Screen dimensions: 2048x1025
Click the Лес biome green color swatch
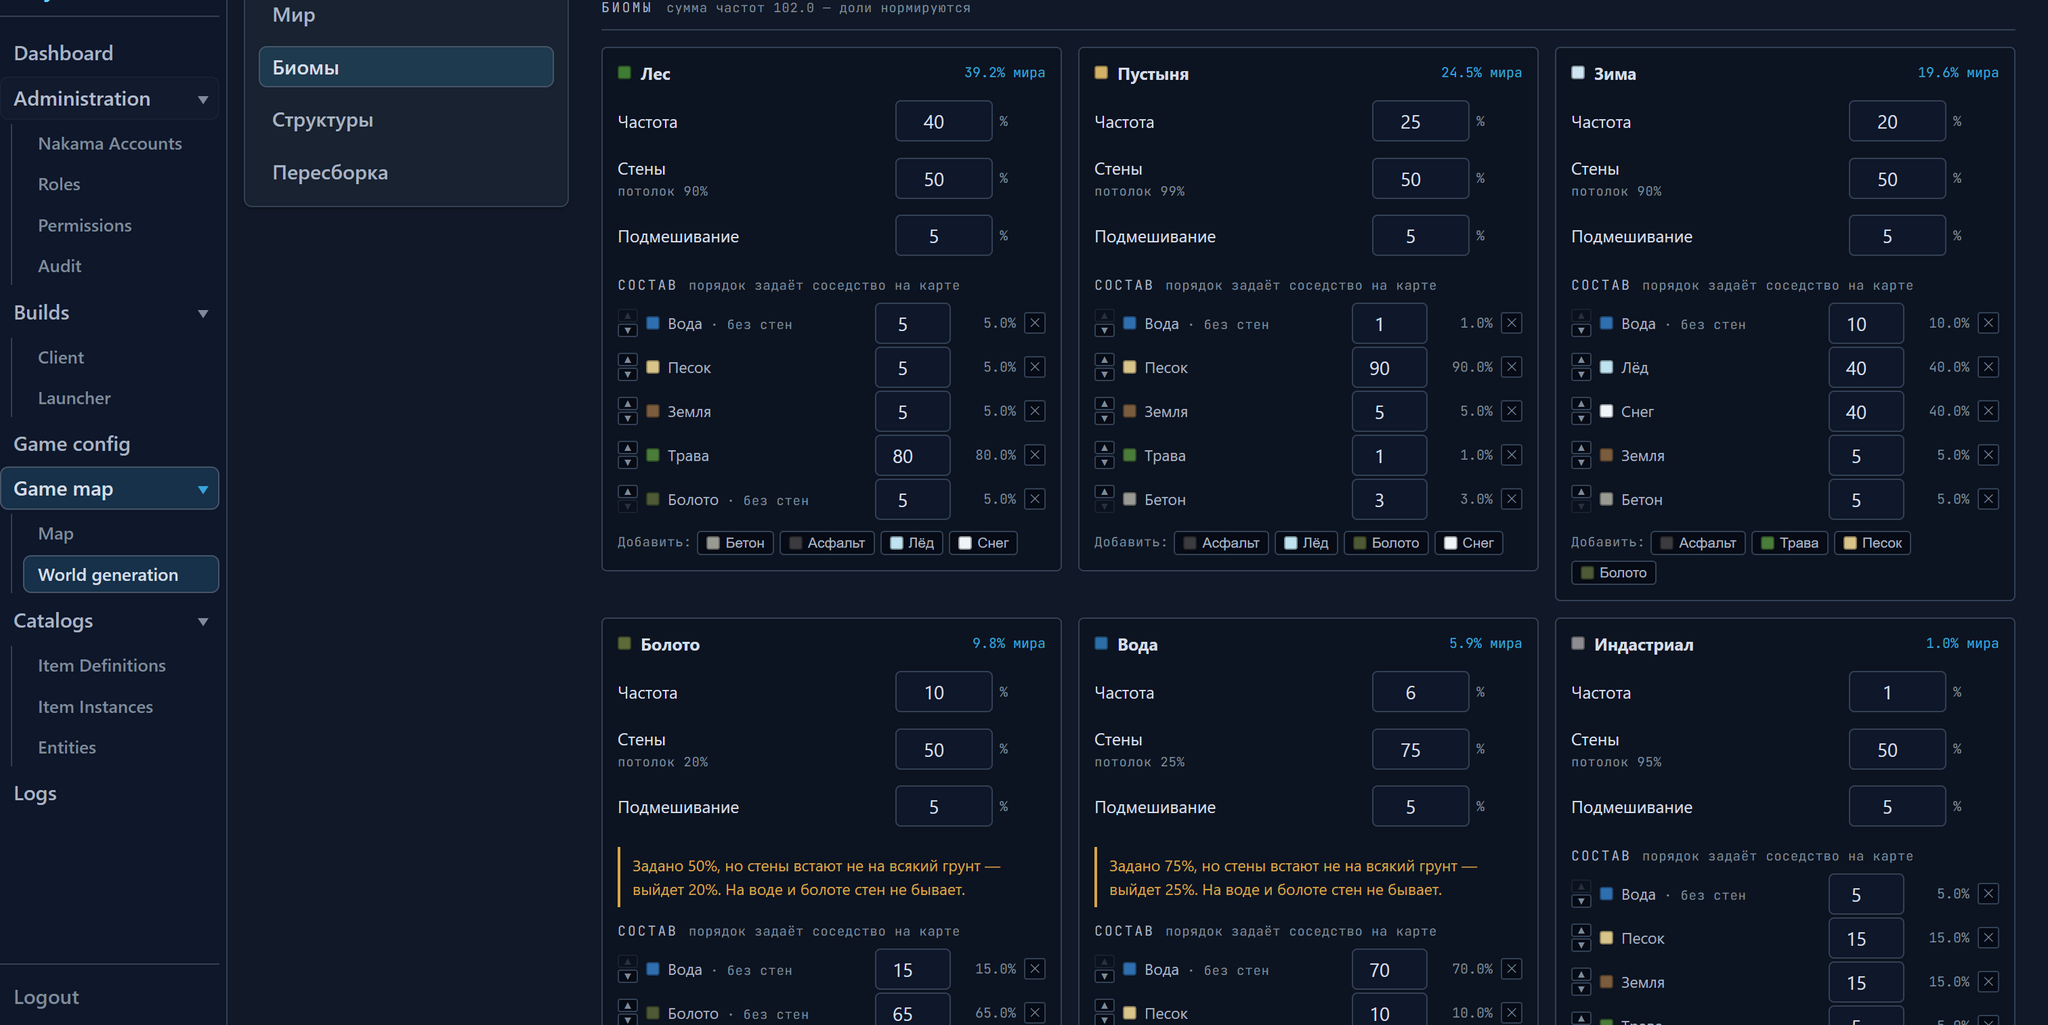pyautogui.click(x=625, y=73)
